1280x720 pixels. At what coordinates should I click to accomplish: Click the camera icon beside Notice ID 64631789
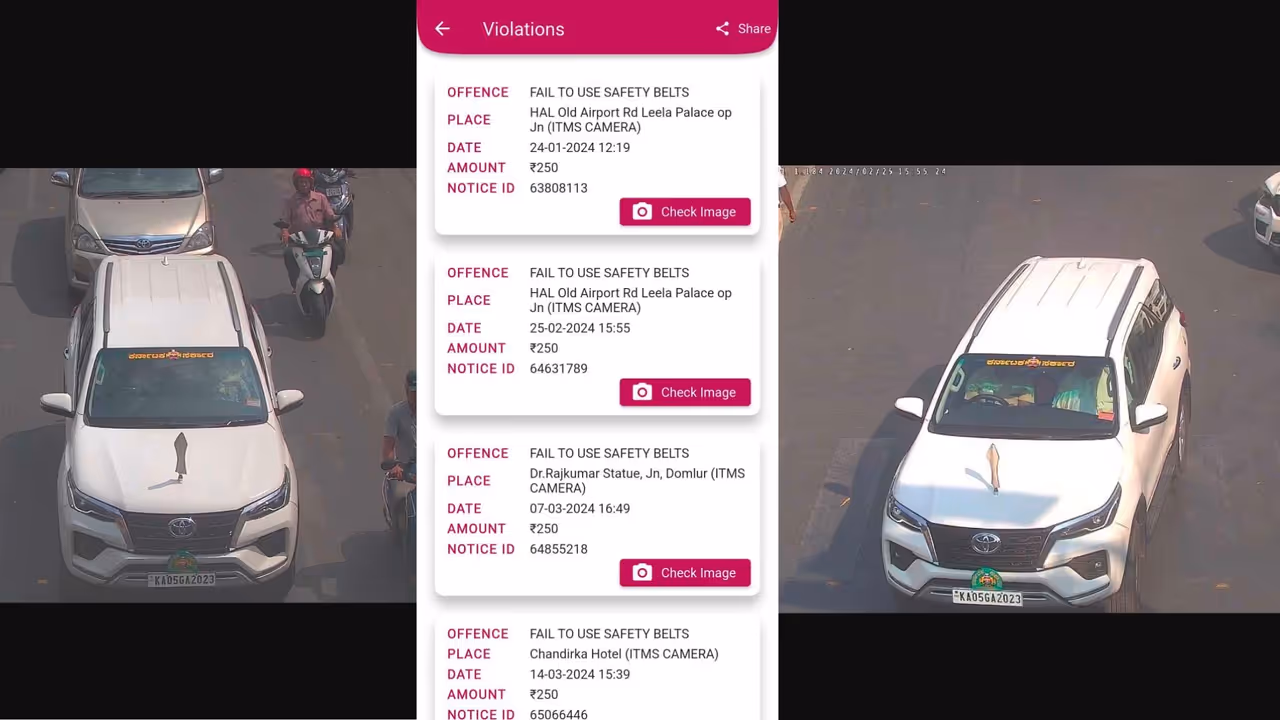pos(642,392)
